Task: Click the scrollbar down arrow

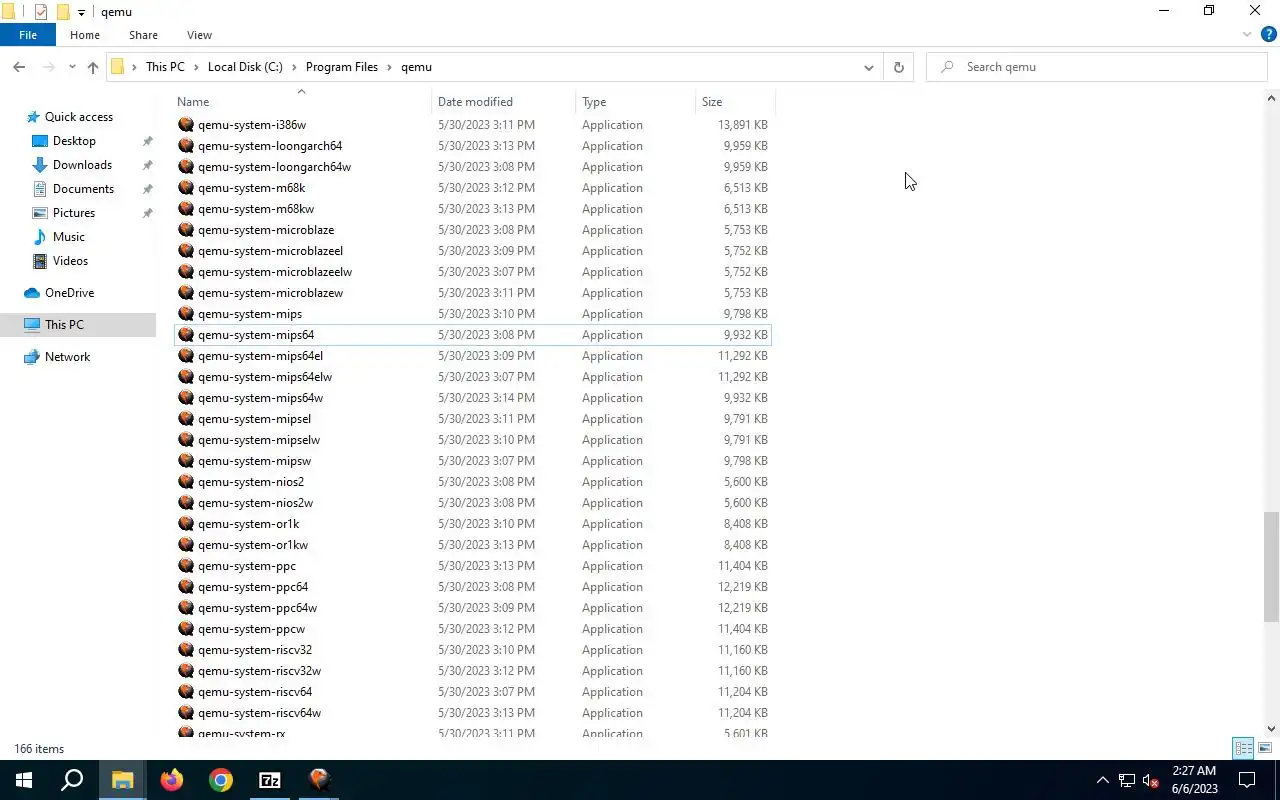Action: point(1272,730)
